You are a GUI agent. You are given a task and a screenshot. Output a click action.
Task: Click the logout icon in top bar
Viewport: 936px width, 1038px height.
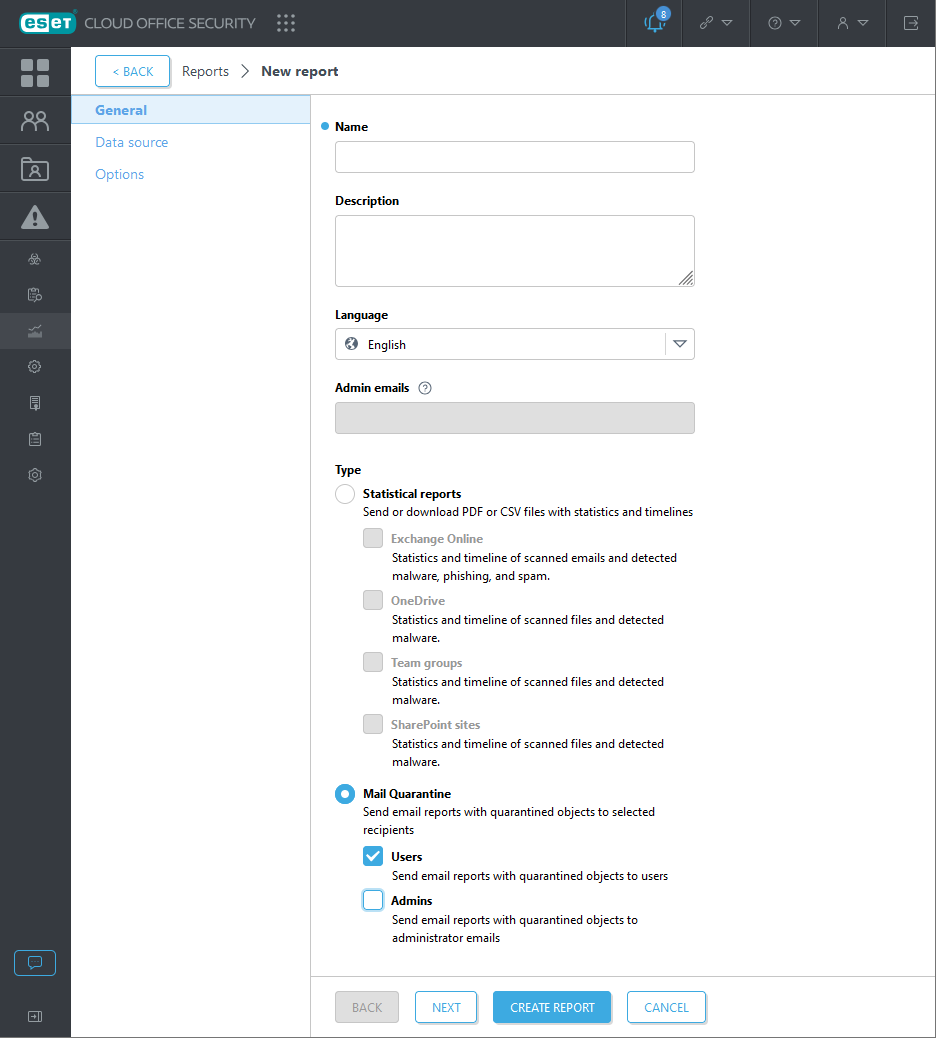911,23
